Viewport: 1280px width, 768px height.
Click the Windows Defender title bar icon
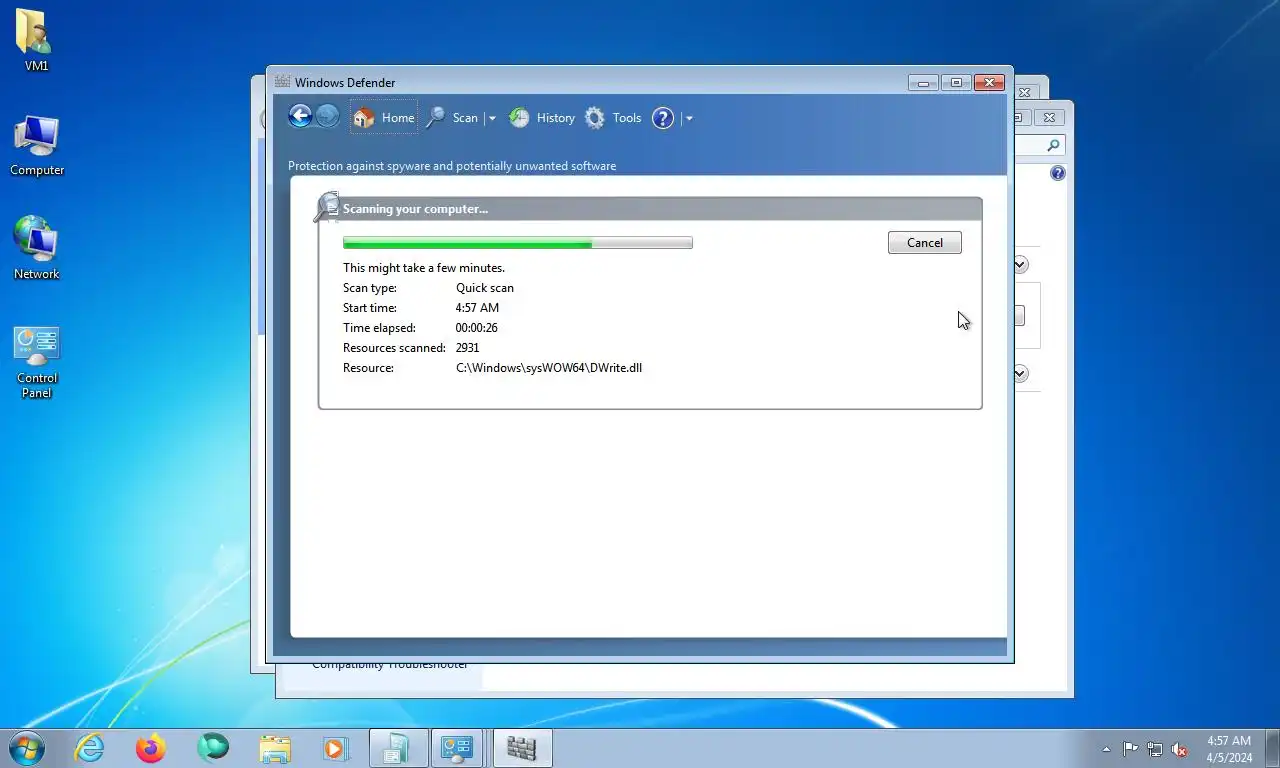click(282, 82)
